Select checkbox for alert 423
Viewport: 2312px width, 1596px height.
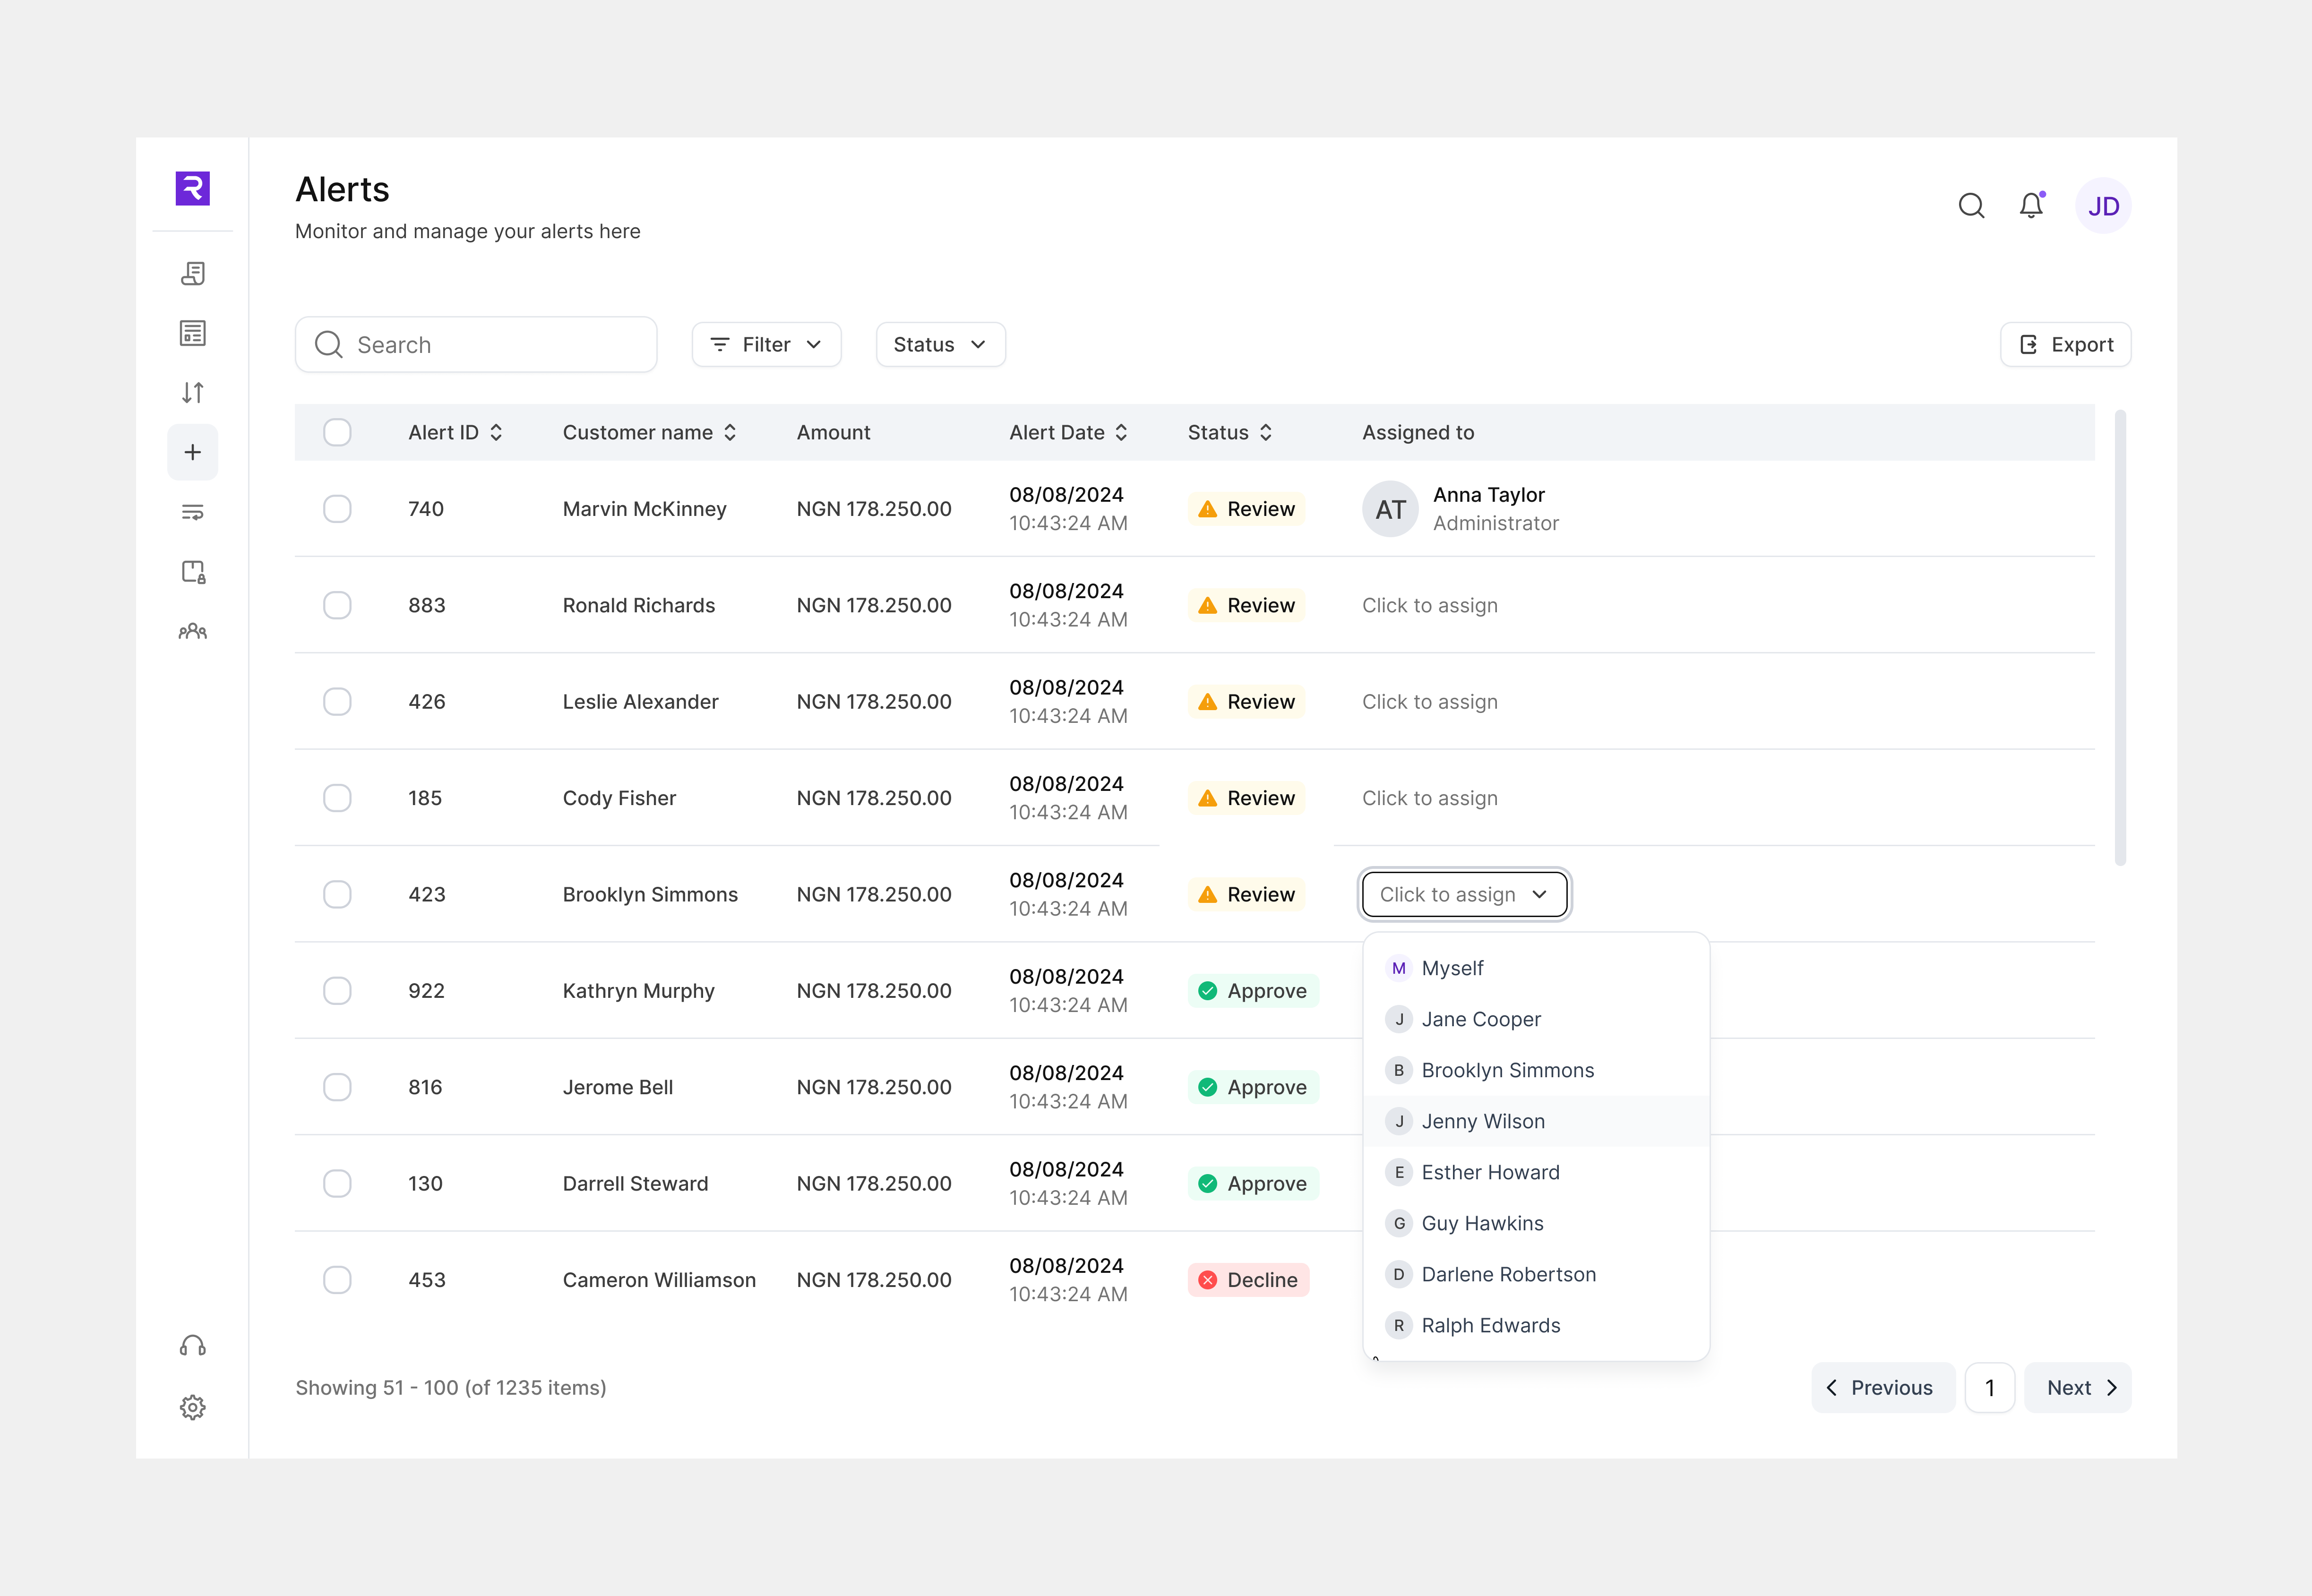pos(337,894)
